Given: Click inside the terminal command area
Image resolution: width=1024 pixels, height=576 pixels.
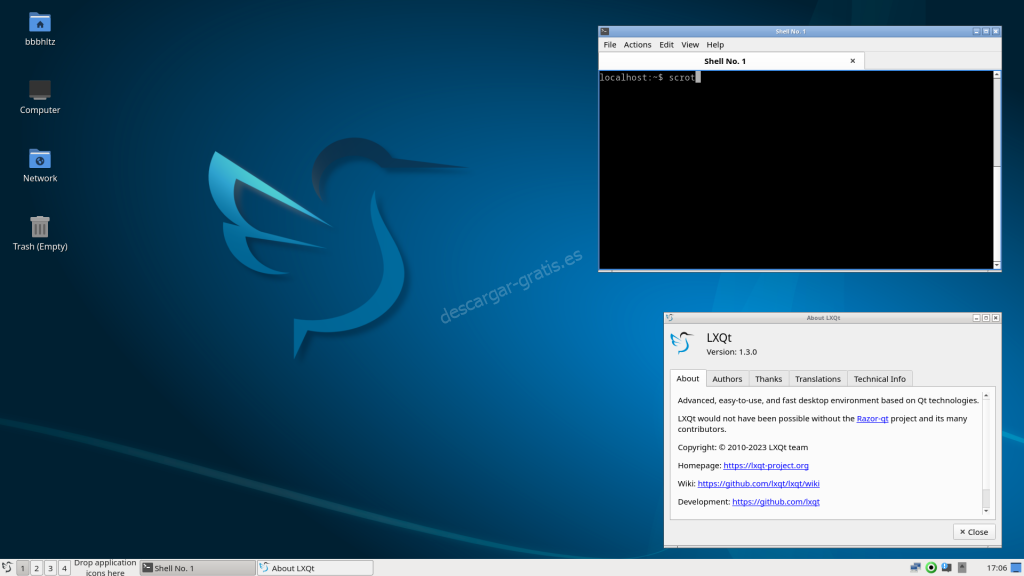Looking at the screenshot, I should click(x=796, y=170).
